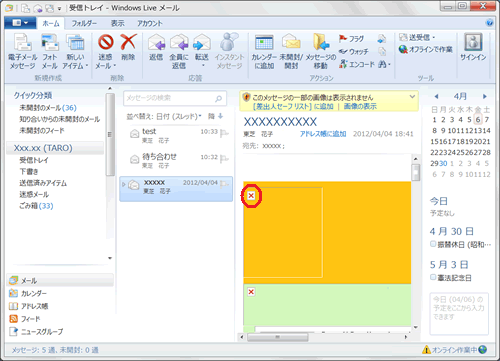
Task: Expand the XXXXX message thread arrow
Action: pyautogui.click(x=124, y=184)
